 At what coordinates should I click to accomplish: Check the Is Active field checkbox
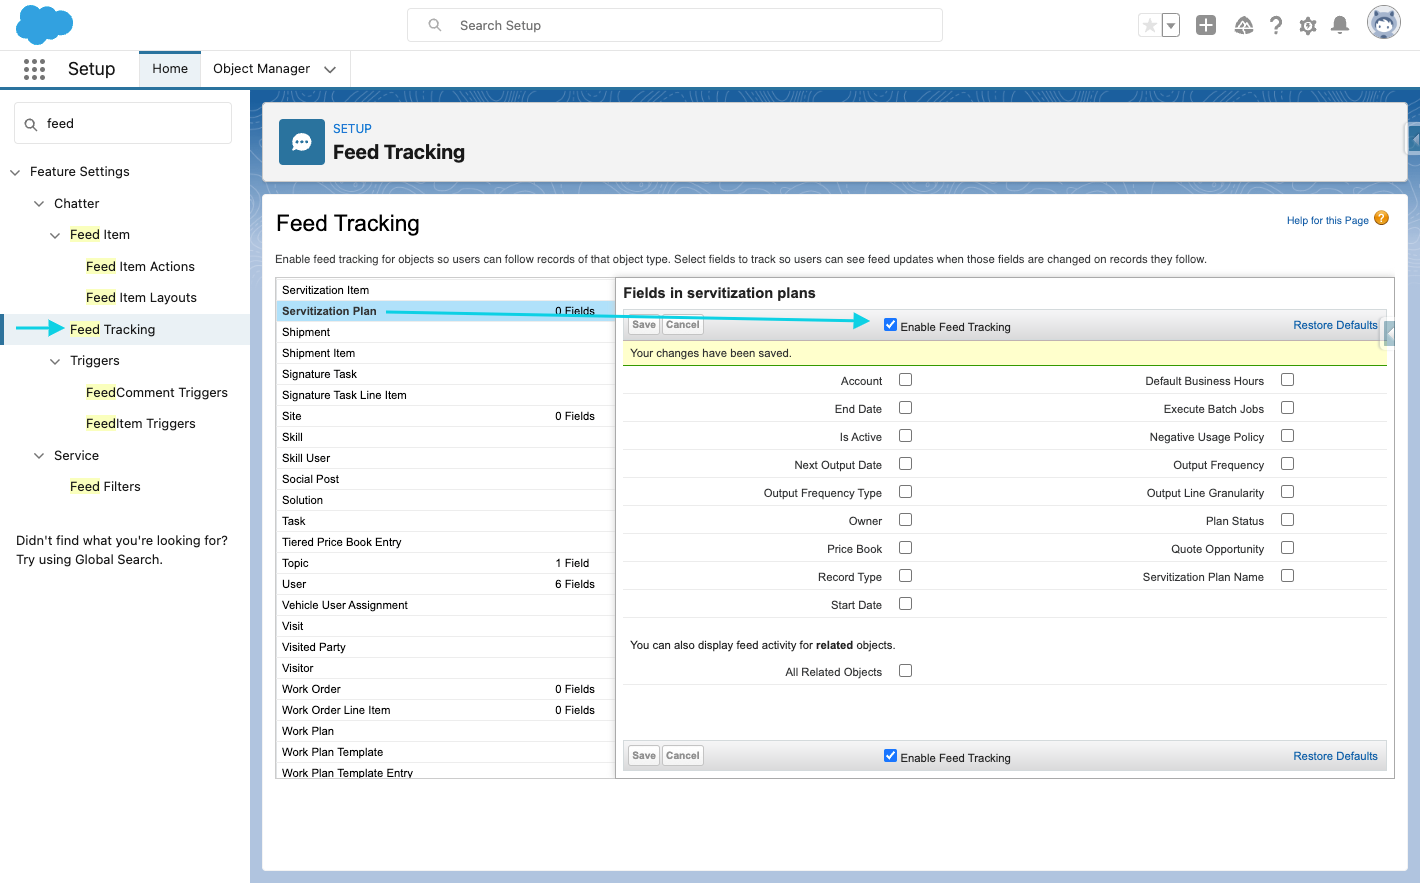[x=905, y=436]
